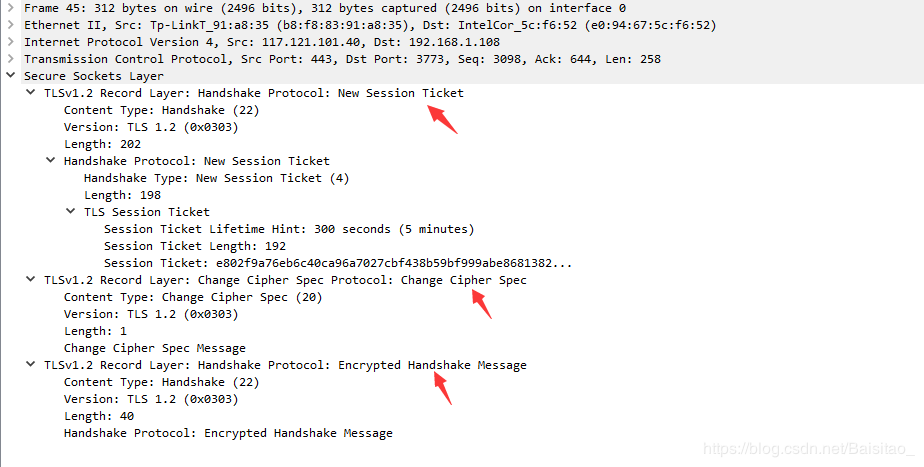
Task: Expand the Internet Protocol Version 4 section
Action: click(10, 42)
